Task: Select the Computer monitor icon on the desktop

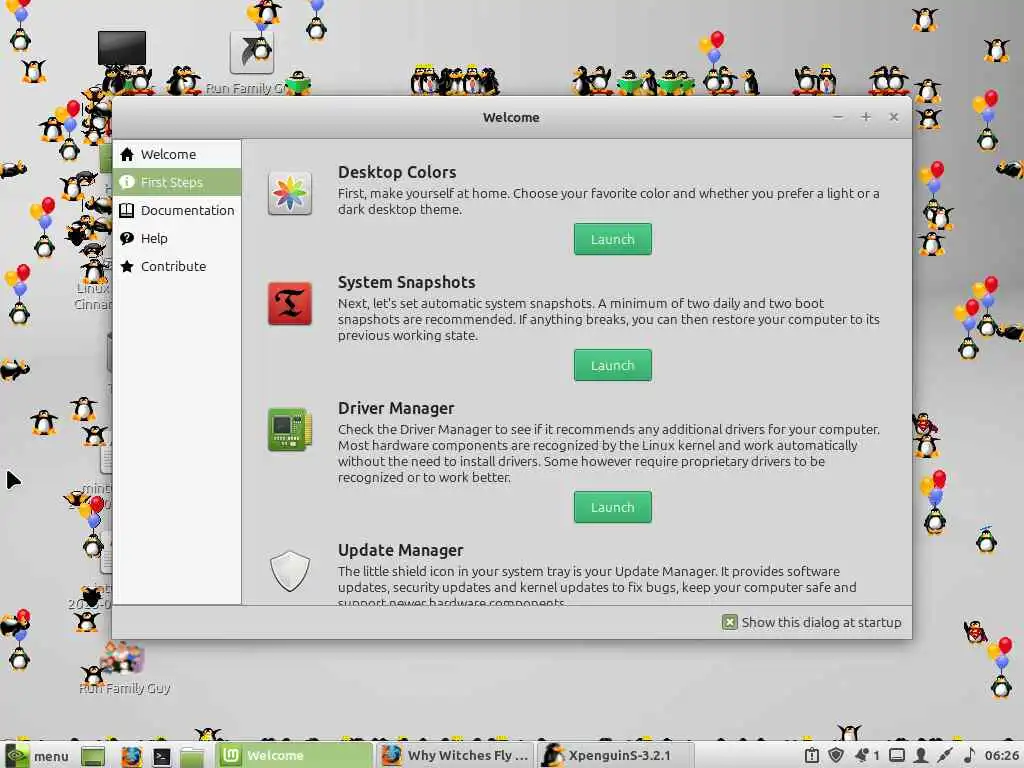Action: point(122,49)
